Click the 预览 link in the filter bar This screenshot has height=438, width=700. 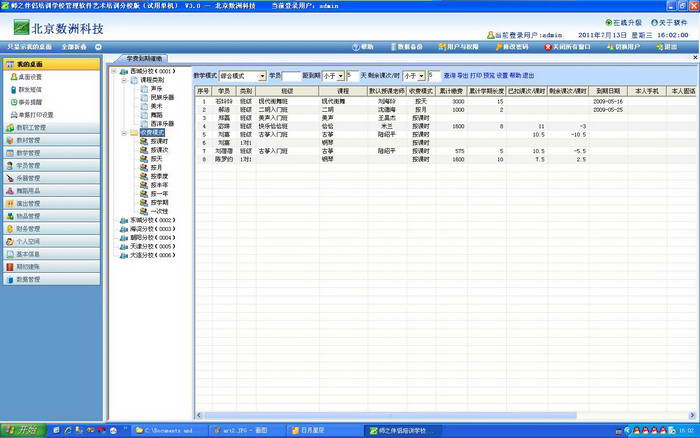point(489,76)
